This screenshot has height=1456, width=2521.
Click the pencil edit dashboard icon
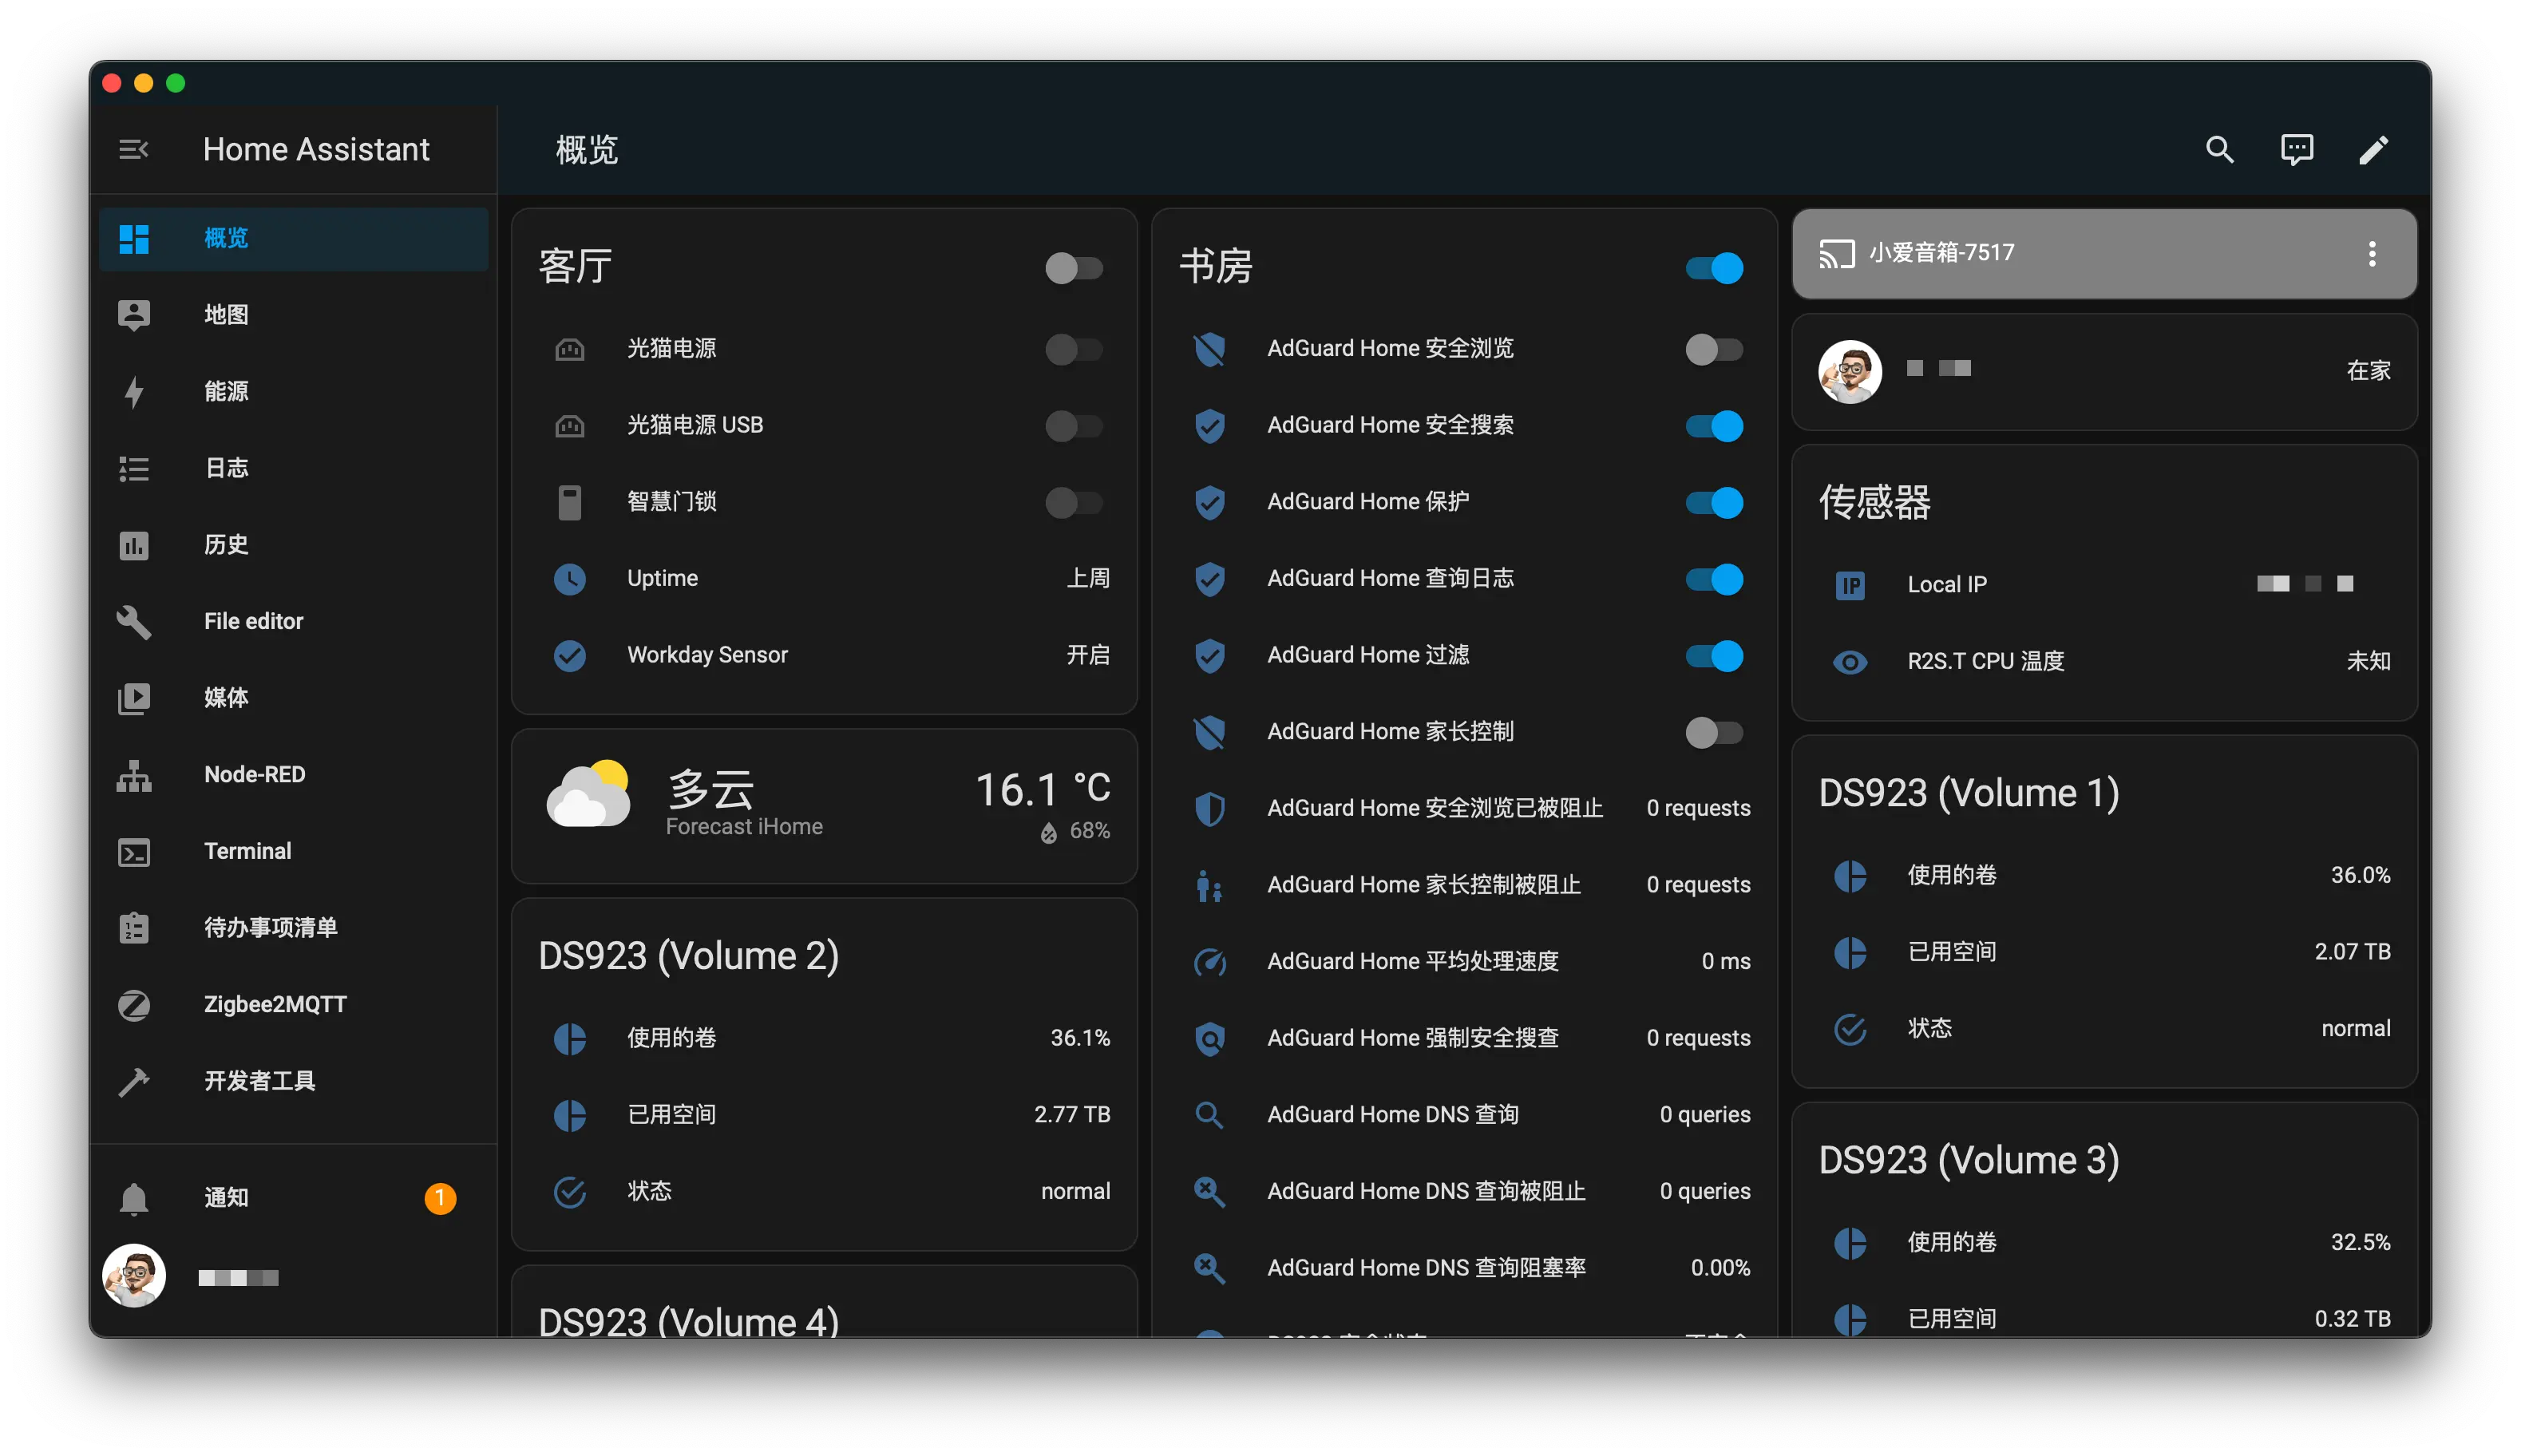pyautogui.click(x=2373, y=150)
